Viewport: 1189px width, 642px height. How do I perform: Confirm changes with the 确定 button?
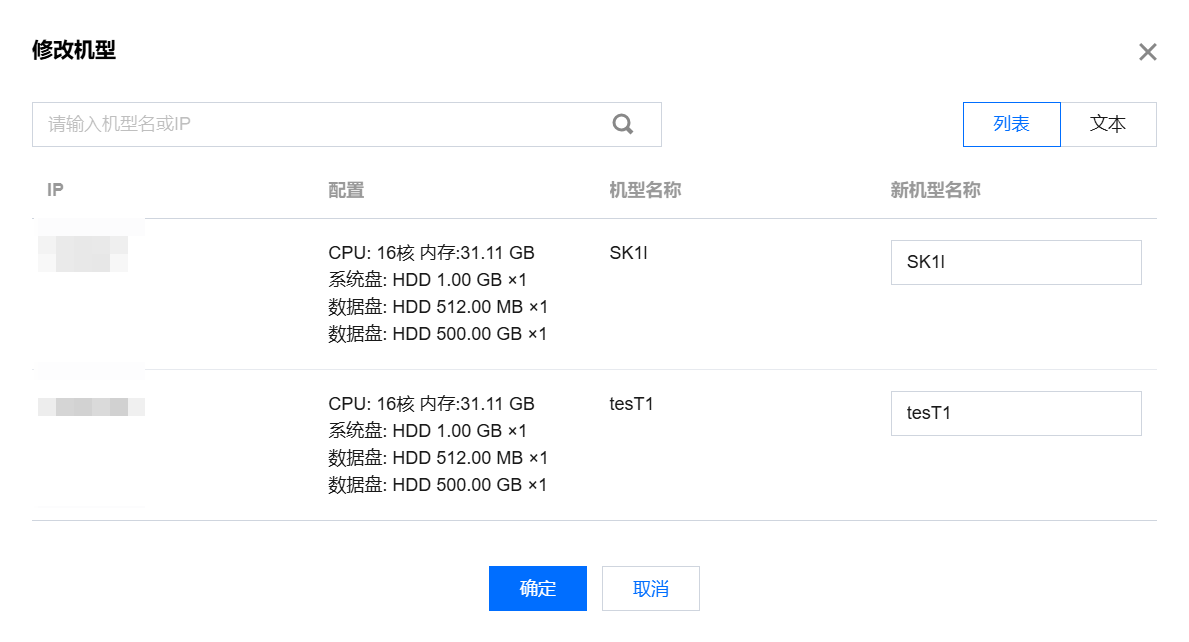[537, 588]
